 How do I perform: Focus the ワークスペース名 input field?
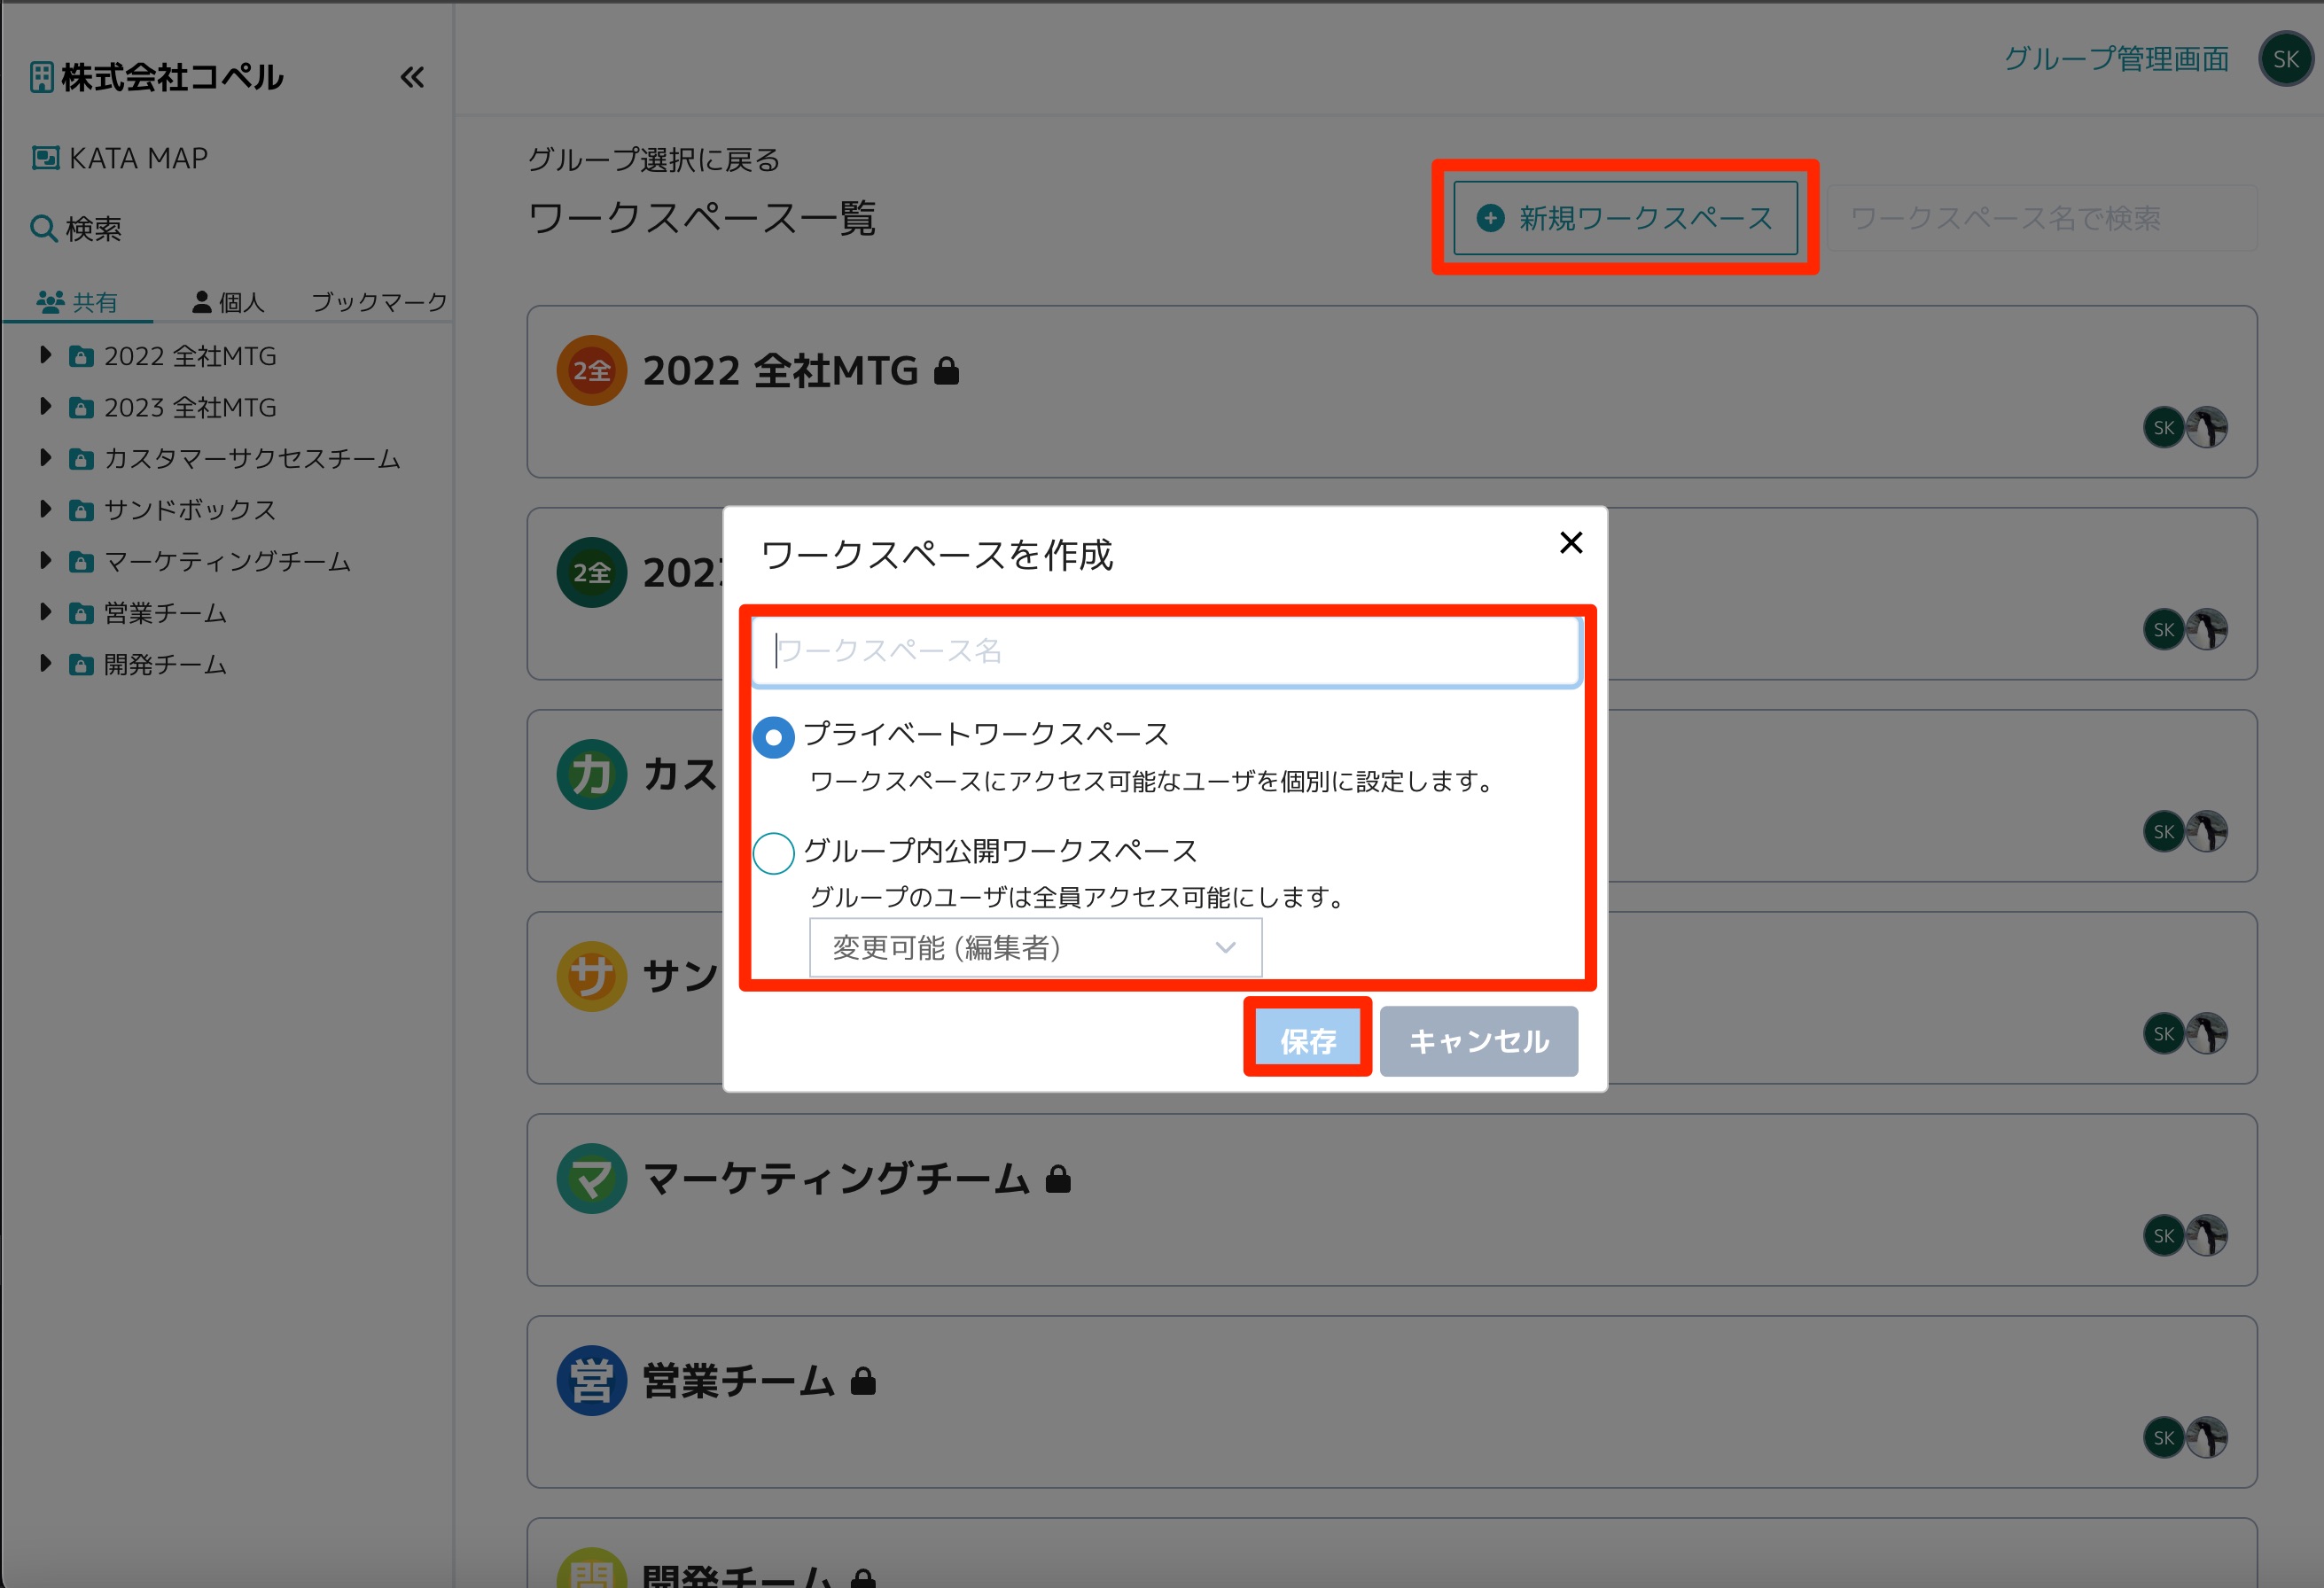[1166, 651]
